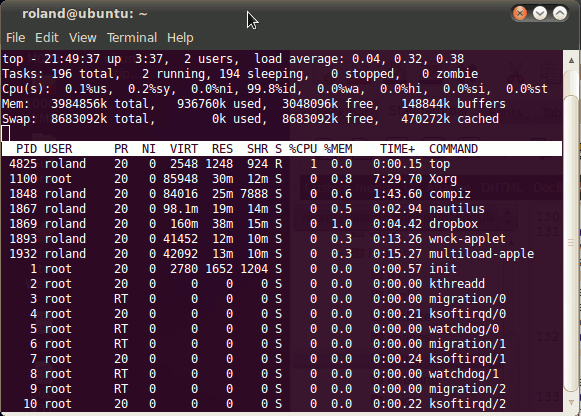Click the VIRT value 85948
Screen dimensions: 581x416
[180, 179]
